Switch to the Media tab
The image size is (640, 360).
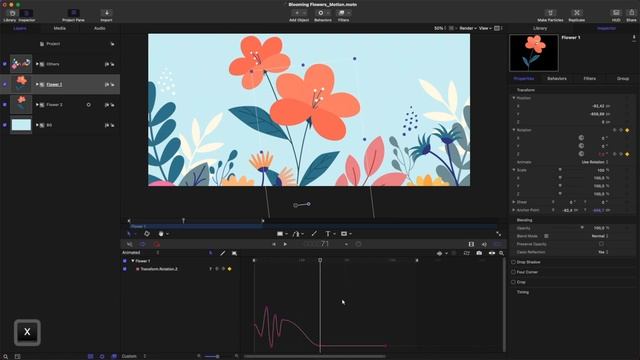pyautogui.click(x=60, y=28)
